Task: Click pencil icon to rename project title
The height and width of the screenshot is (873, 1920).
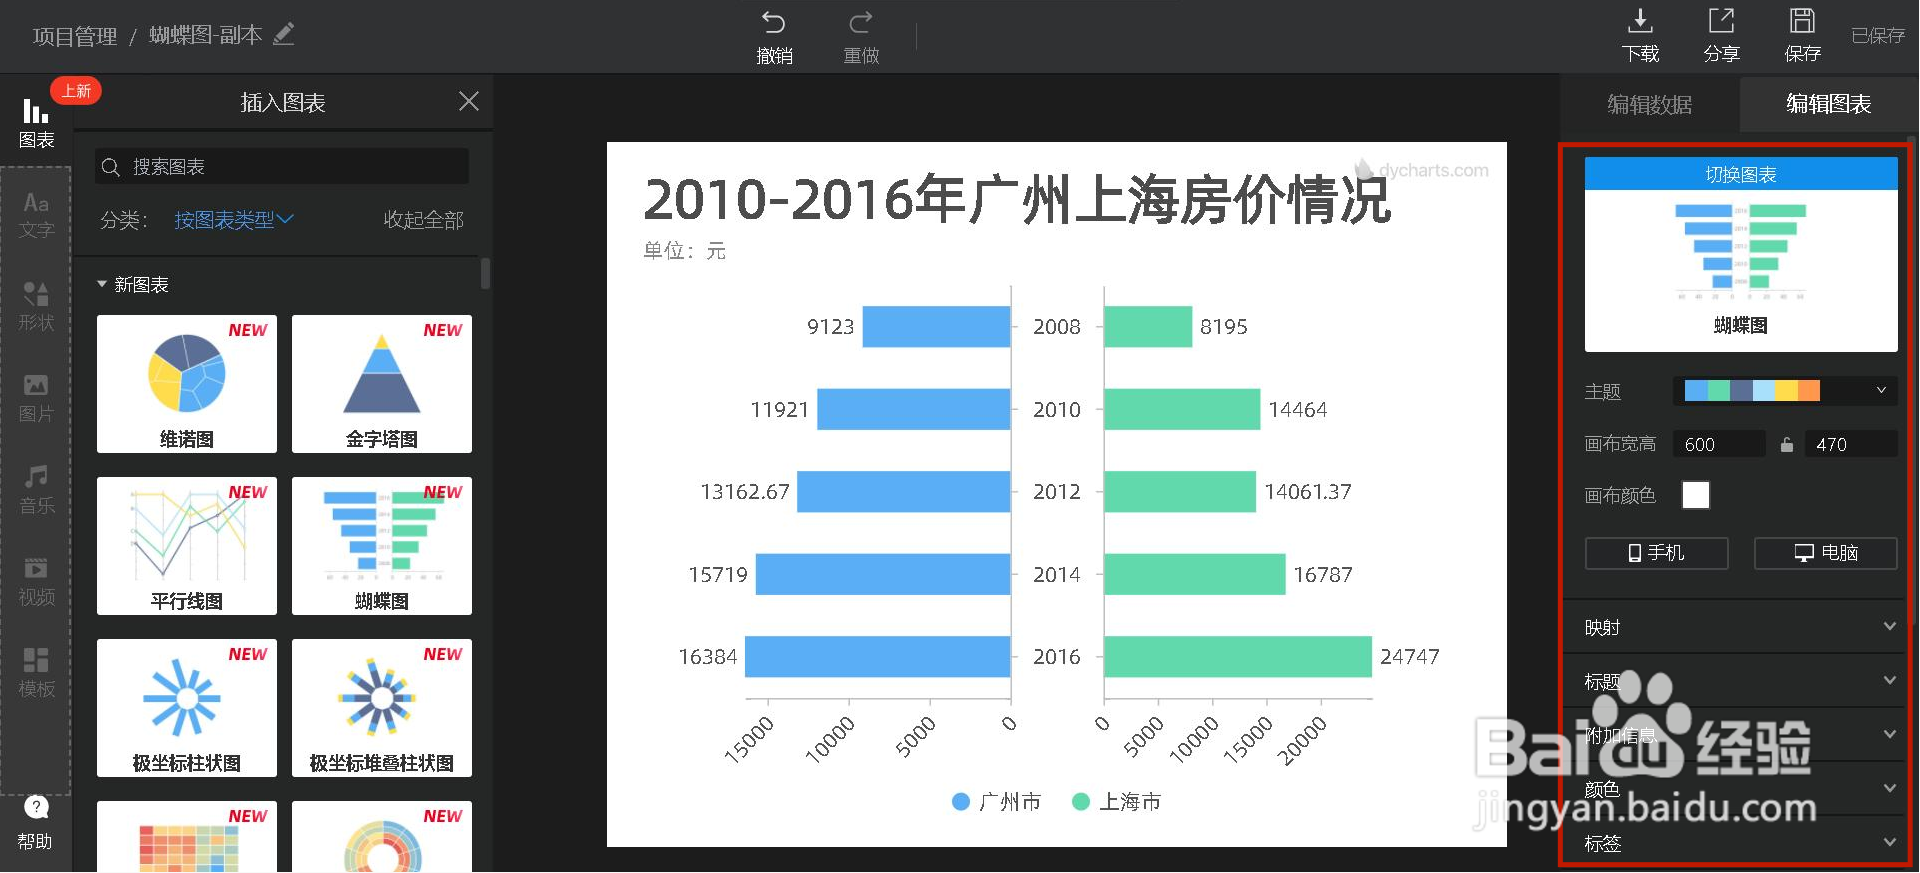Action: pyautogui.click(x=284, y=34)
